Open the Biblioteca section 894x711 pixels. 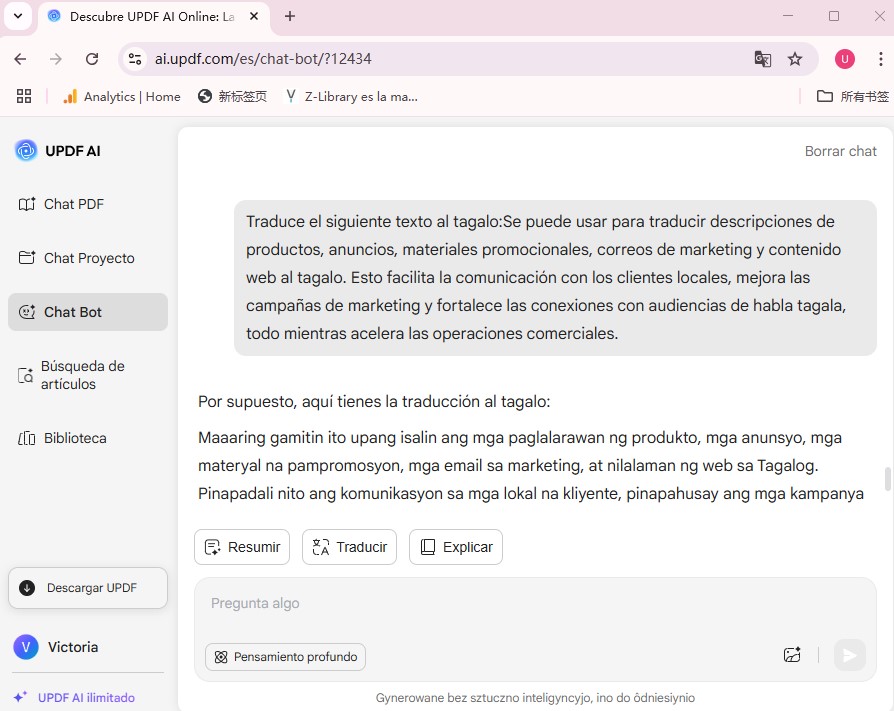click(62, 438)
